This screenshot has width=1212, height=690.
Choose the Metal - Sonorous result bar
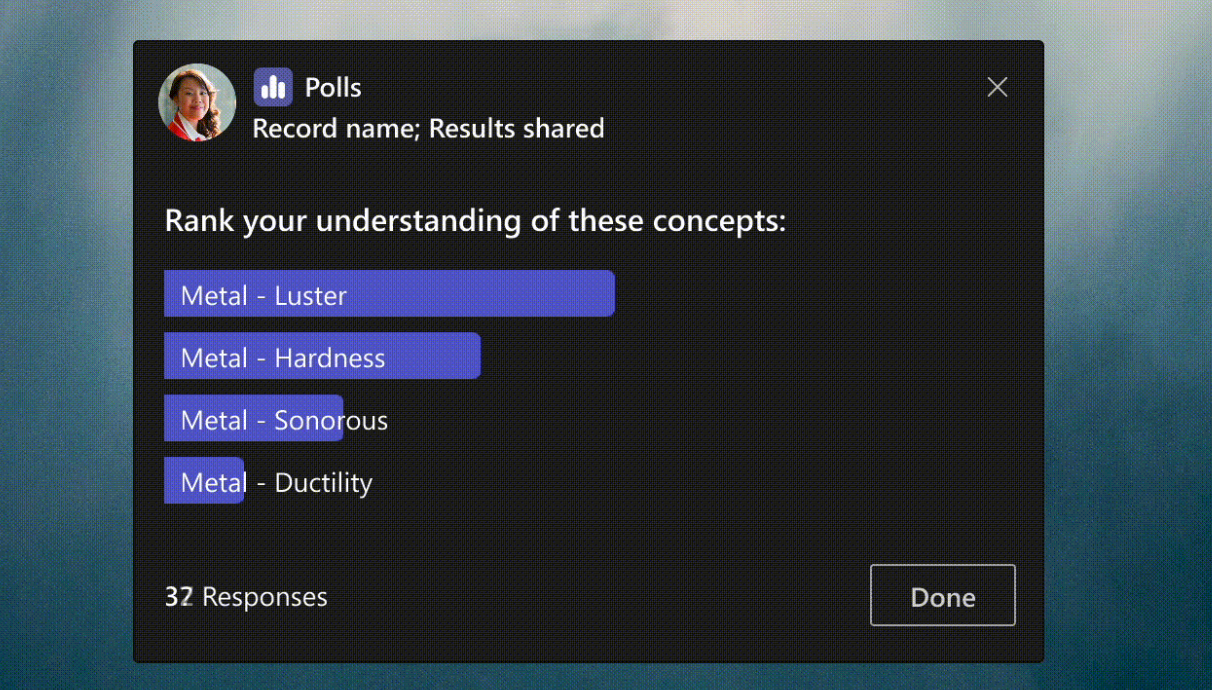(254, 419)
